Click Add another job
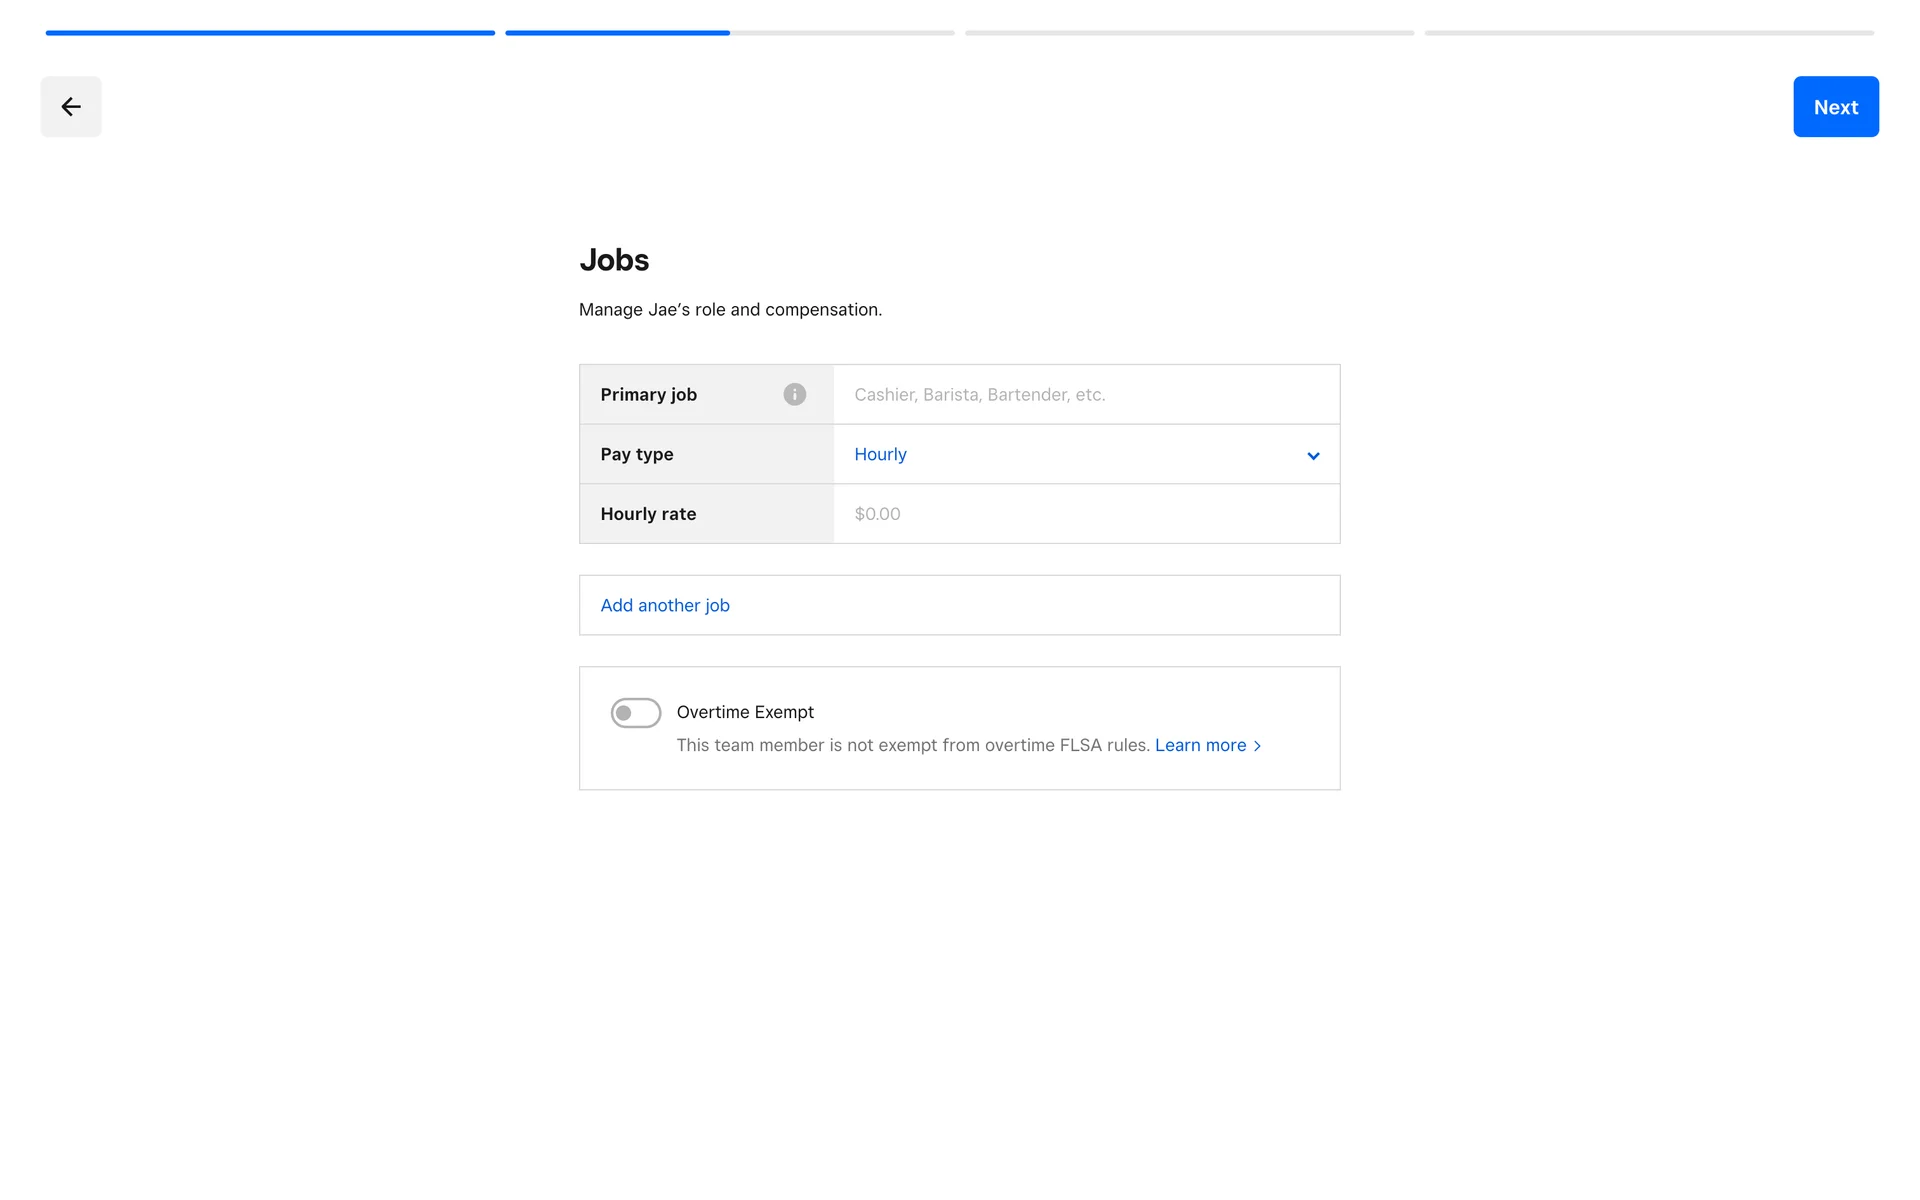The width and height of the screenshot is (1920, 1200). pyautogui.click(x=665, y=605)
